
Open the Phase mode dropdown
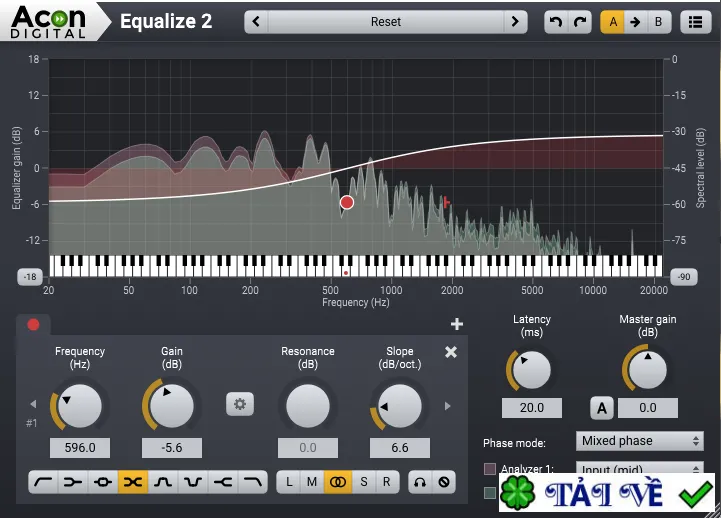(x=640, y=441)
